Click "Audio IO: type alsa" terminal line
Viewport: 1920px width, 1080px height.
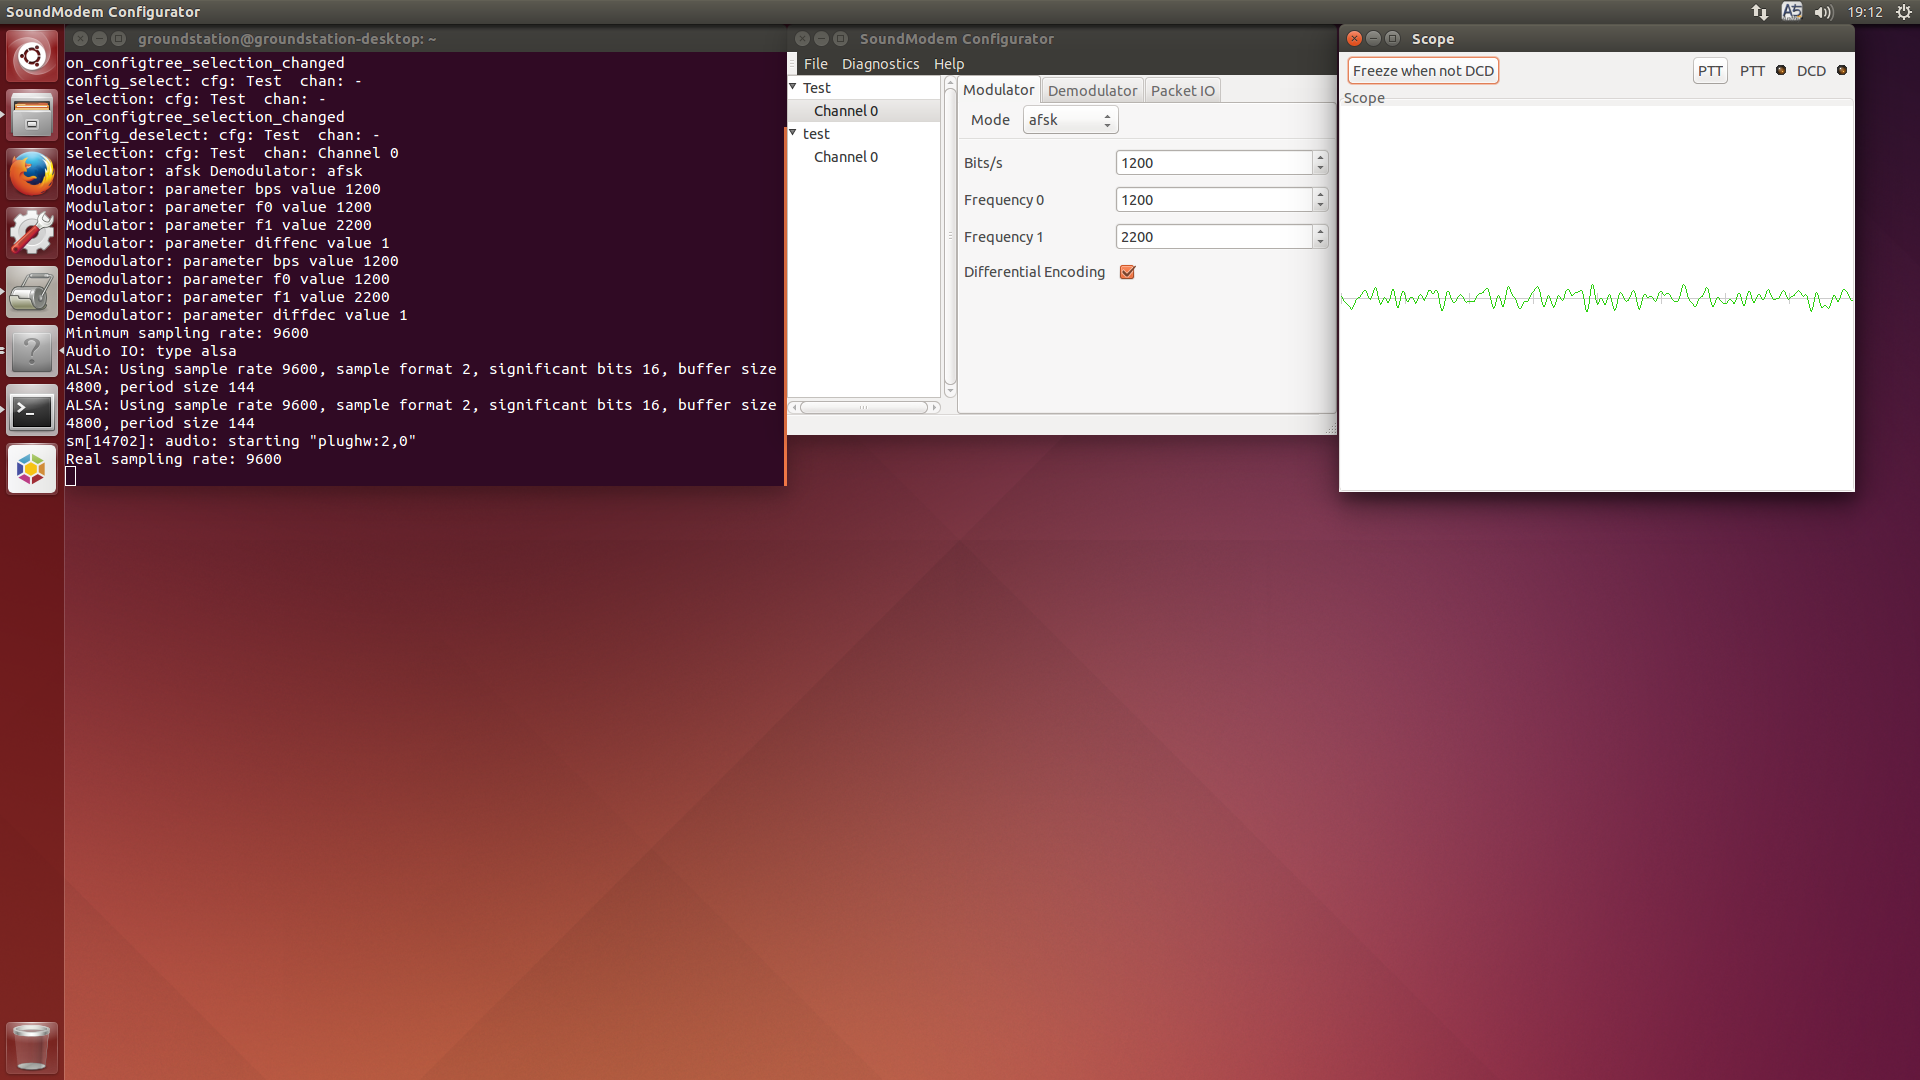(x=151, y=351)
